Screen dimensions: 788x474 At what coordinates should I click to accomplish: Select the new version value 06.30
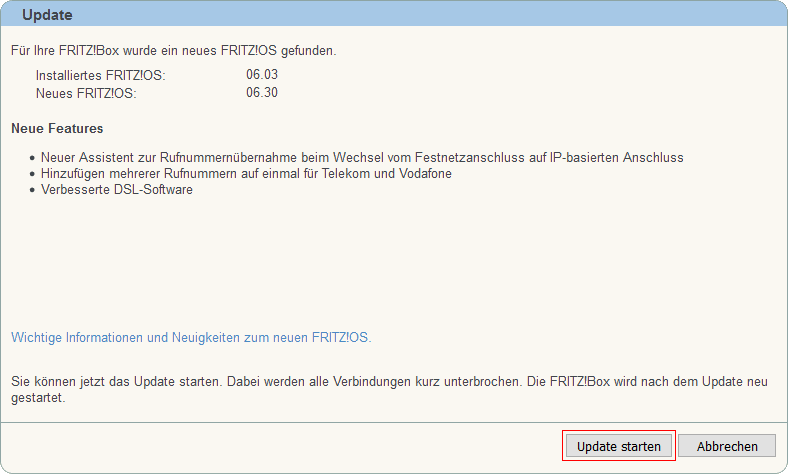[x=262, y=92]
